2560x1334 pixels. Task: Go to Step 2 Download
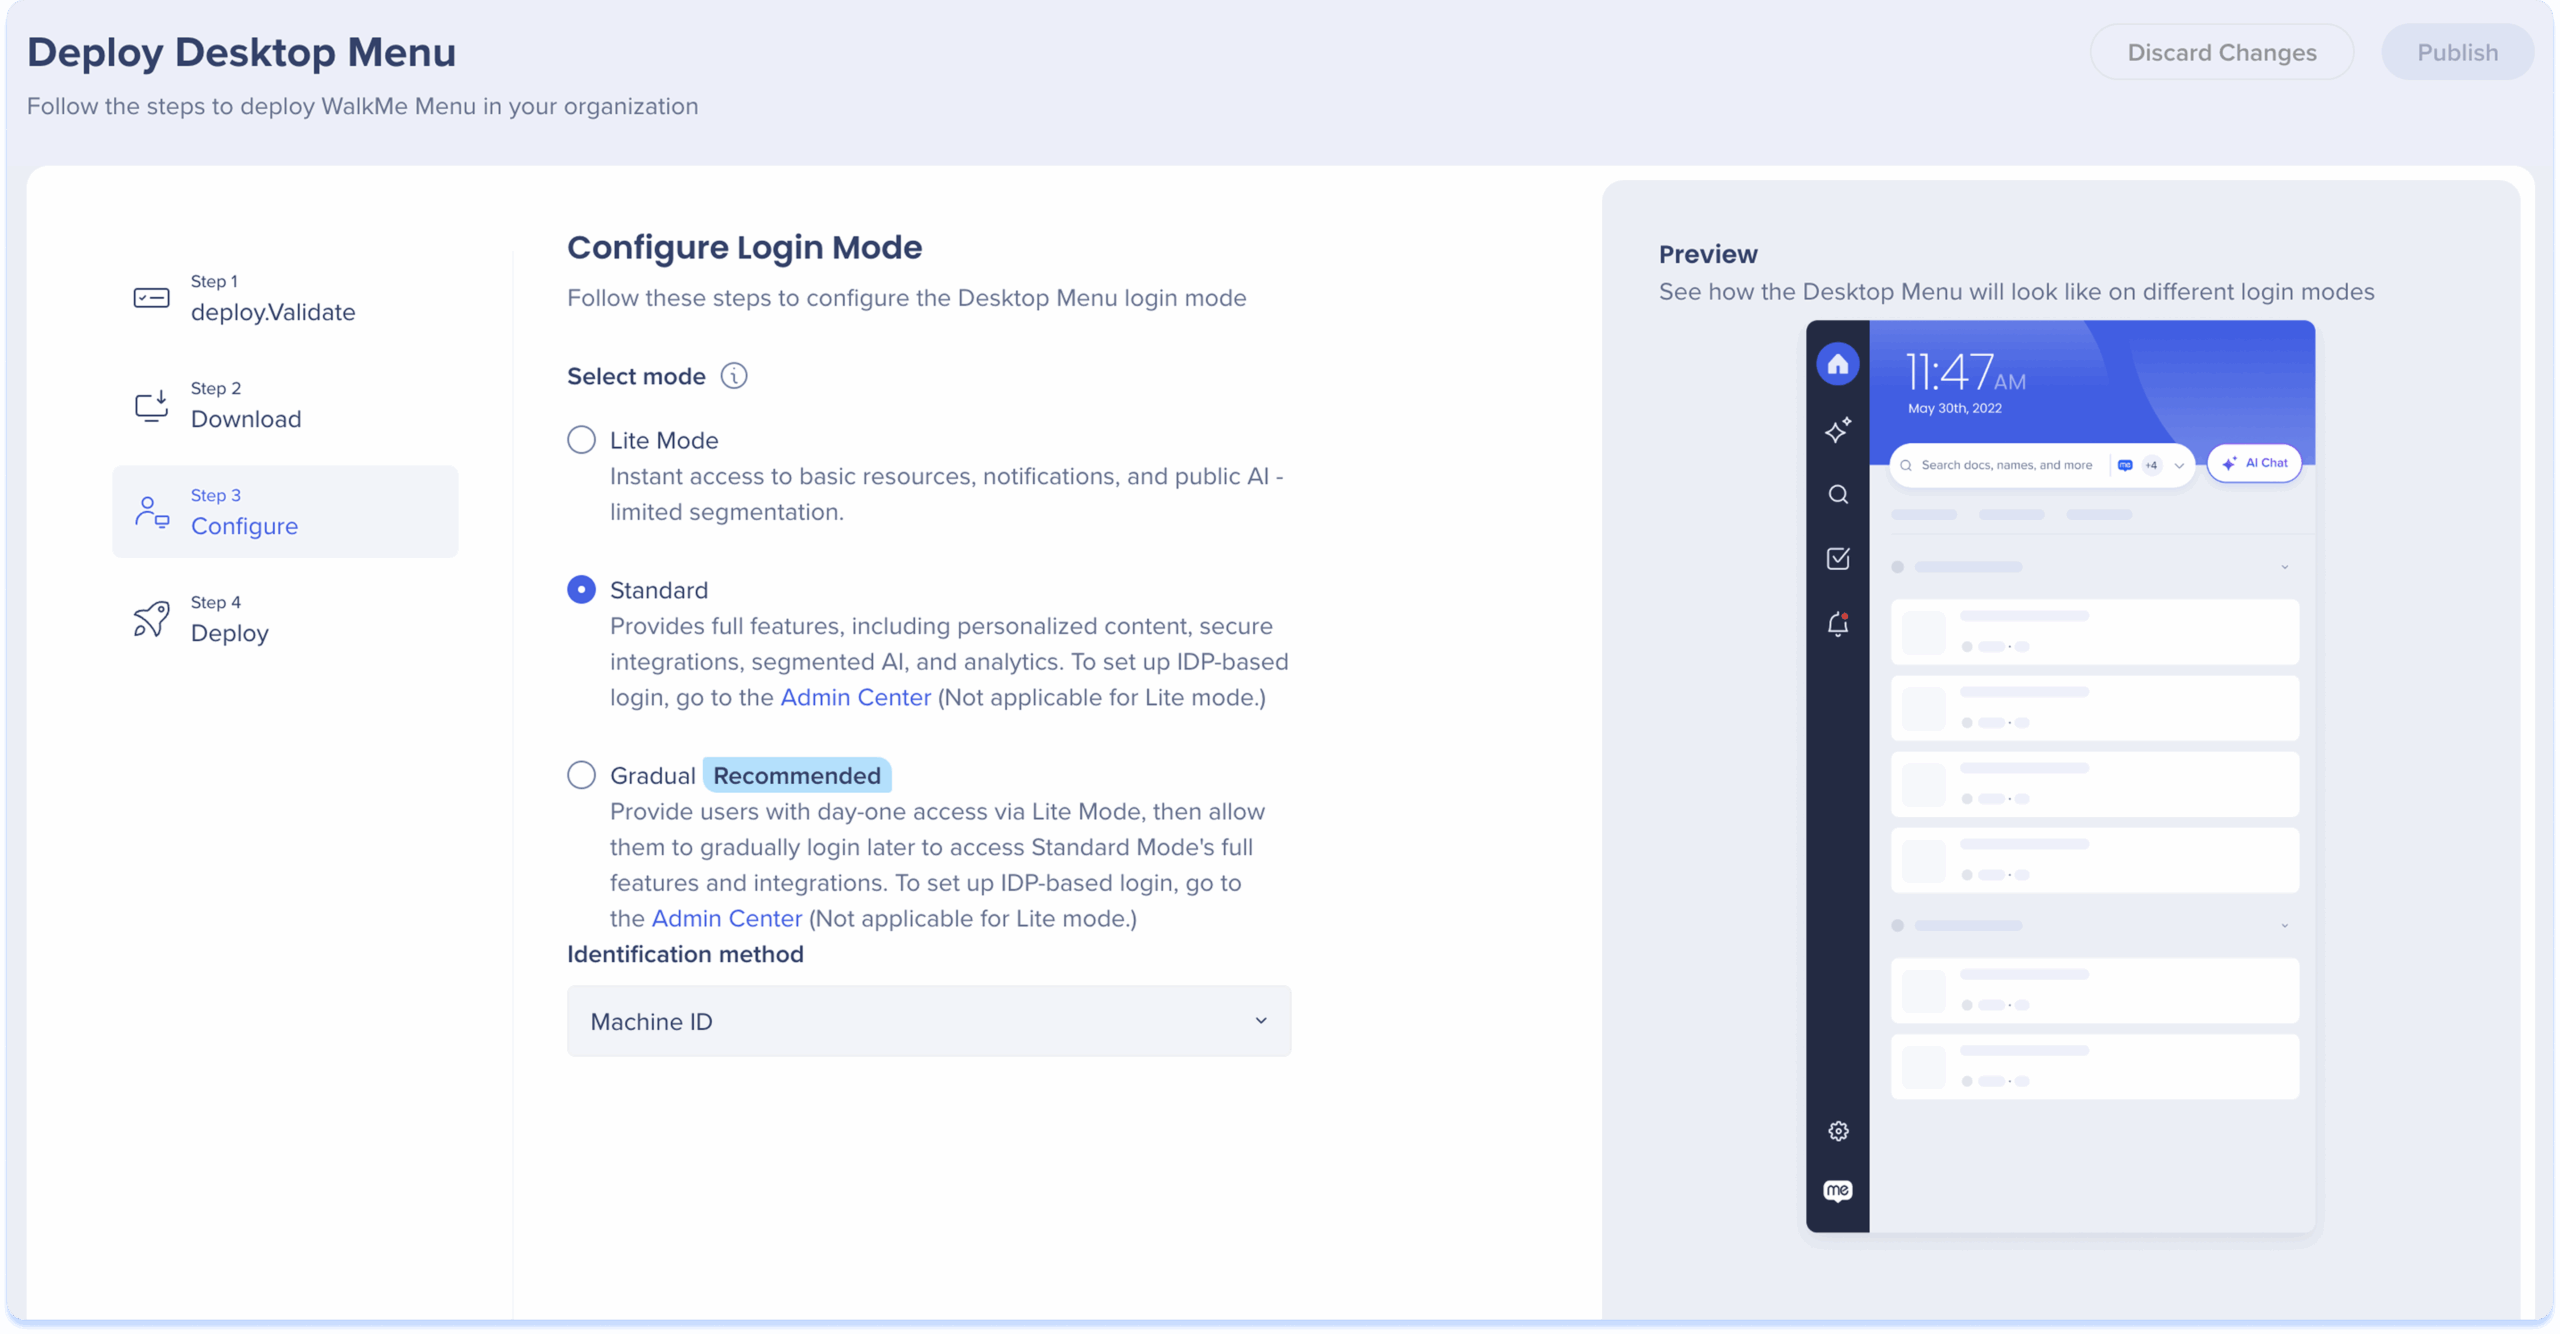[x=285, y=405]
